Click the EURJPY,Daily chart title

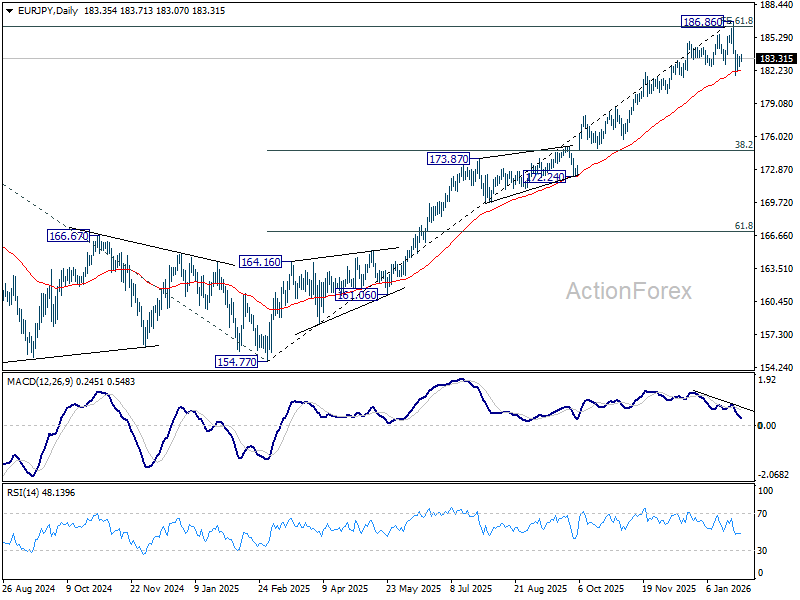(x=47, y=11)
